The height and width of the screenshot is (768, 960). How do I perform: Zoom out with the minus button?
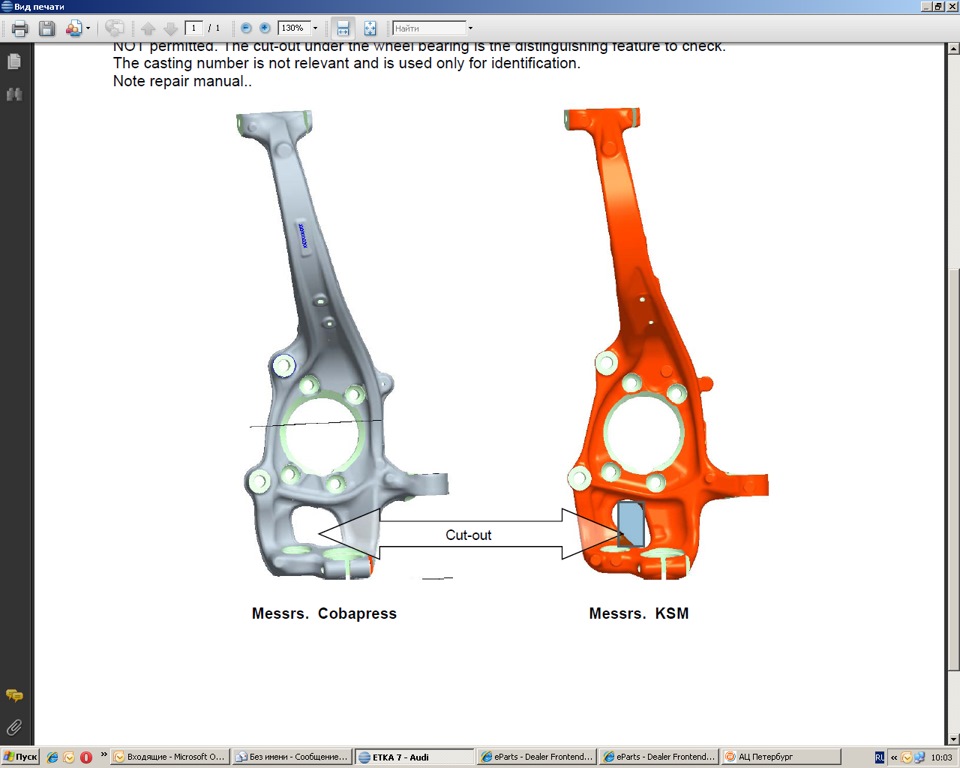click(x=246, y=28)
